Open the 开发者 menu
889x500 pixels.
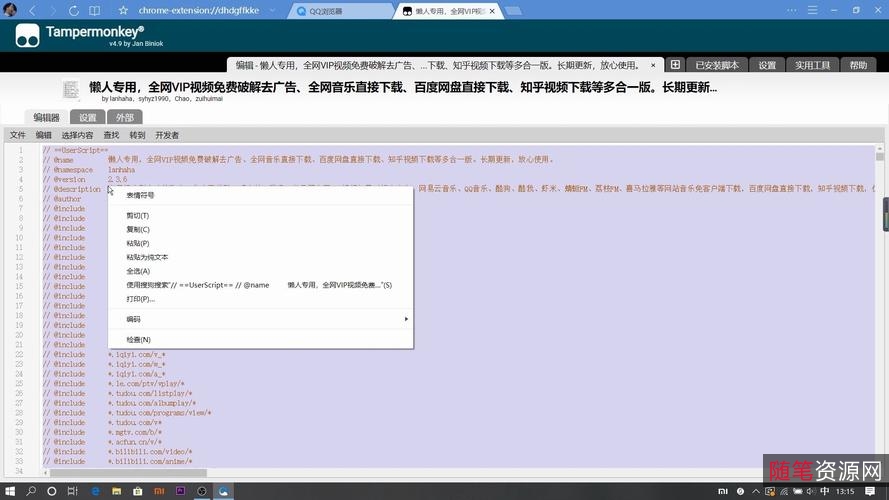(167, 135)
